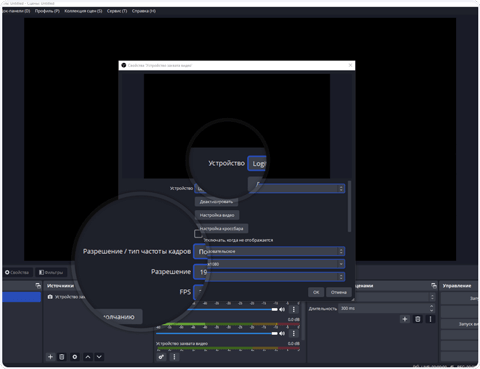Image resolution: width=480 pixels, height=369 pixels.
Task: Click the Свойства source toolbar button
Action: [x=17, y=272]
